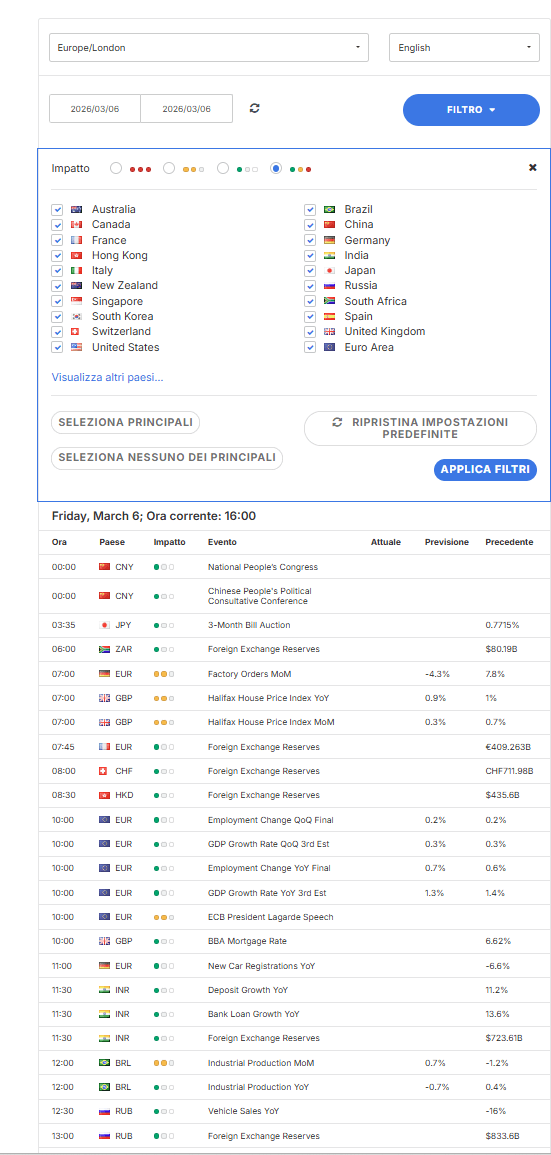Click the Previsione column header
This screenshot has height=1155, width=551.
point(446,542)
